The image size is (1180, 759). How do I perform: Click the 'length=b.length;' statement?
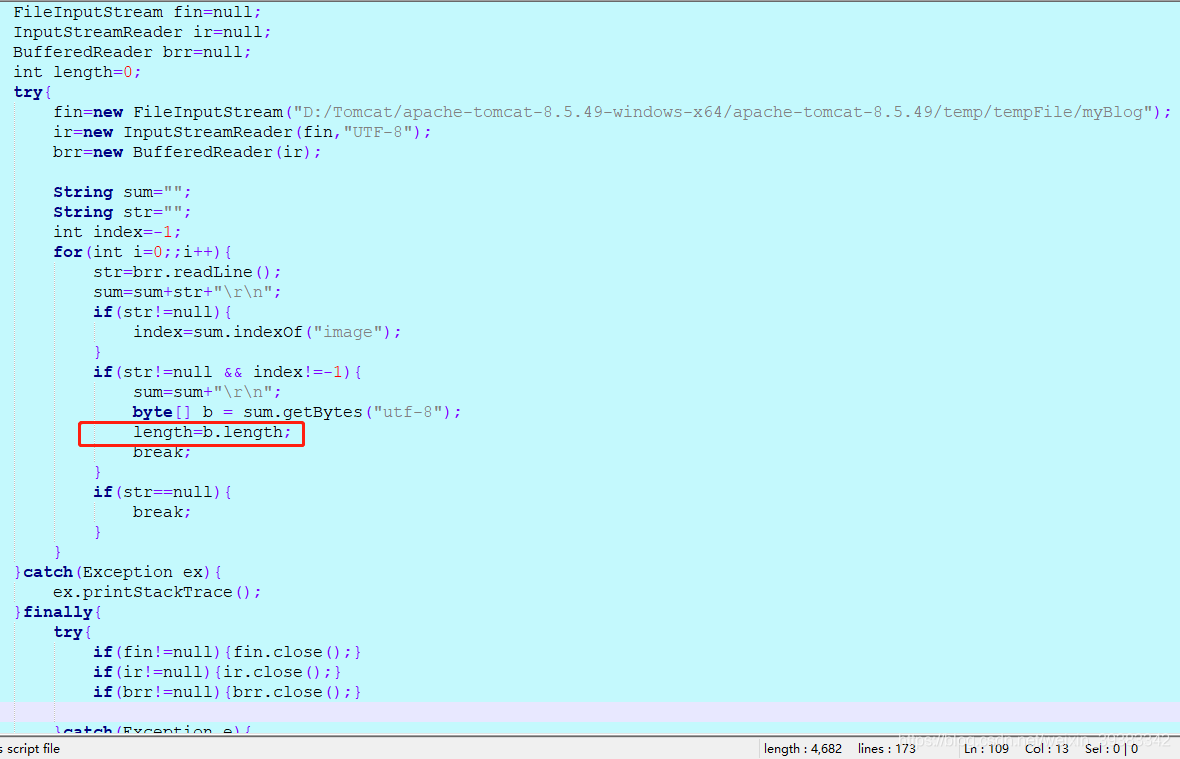coord(212,432)
